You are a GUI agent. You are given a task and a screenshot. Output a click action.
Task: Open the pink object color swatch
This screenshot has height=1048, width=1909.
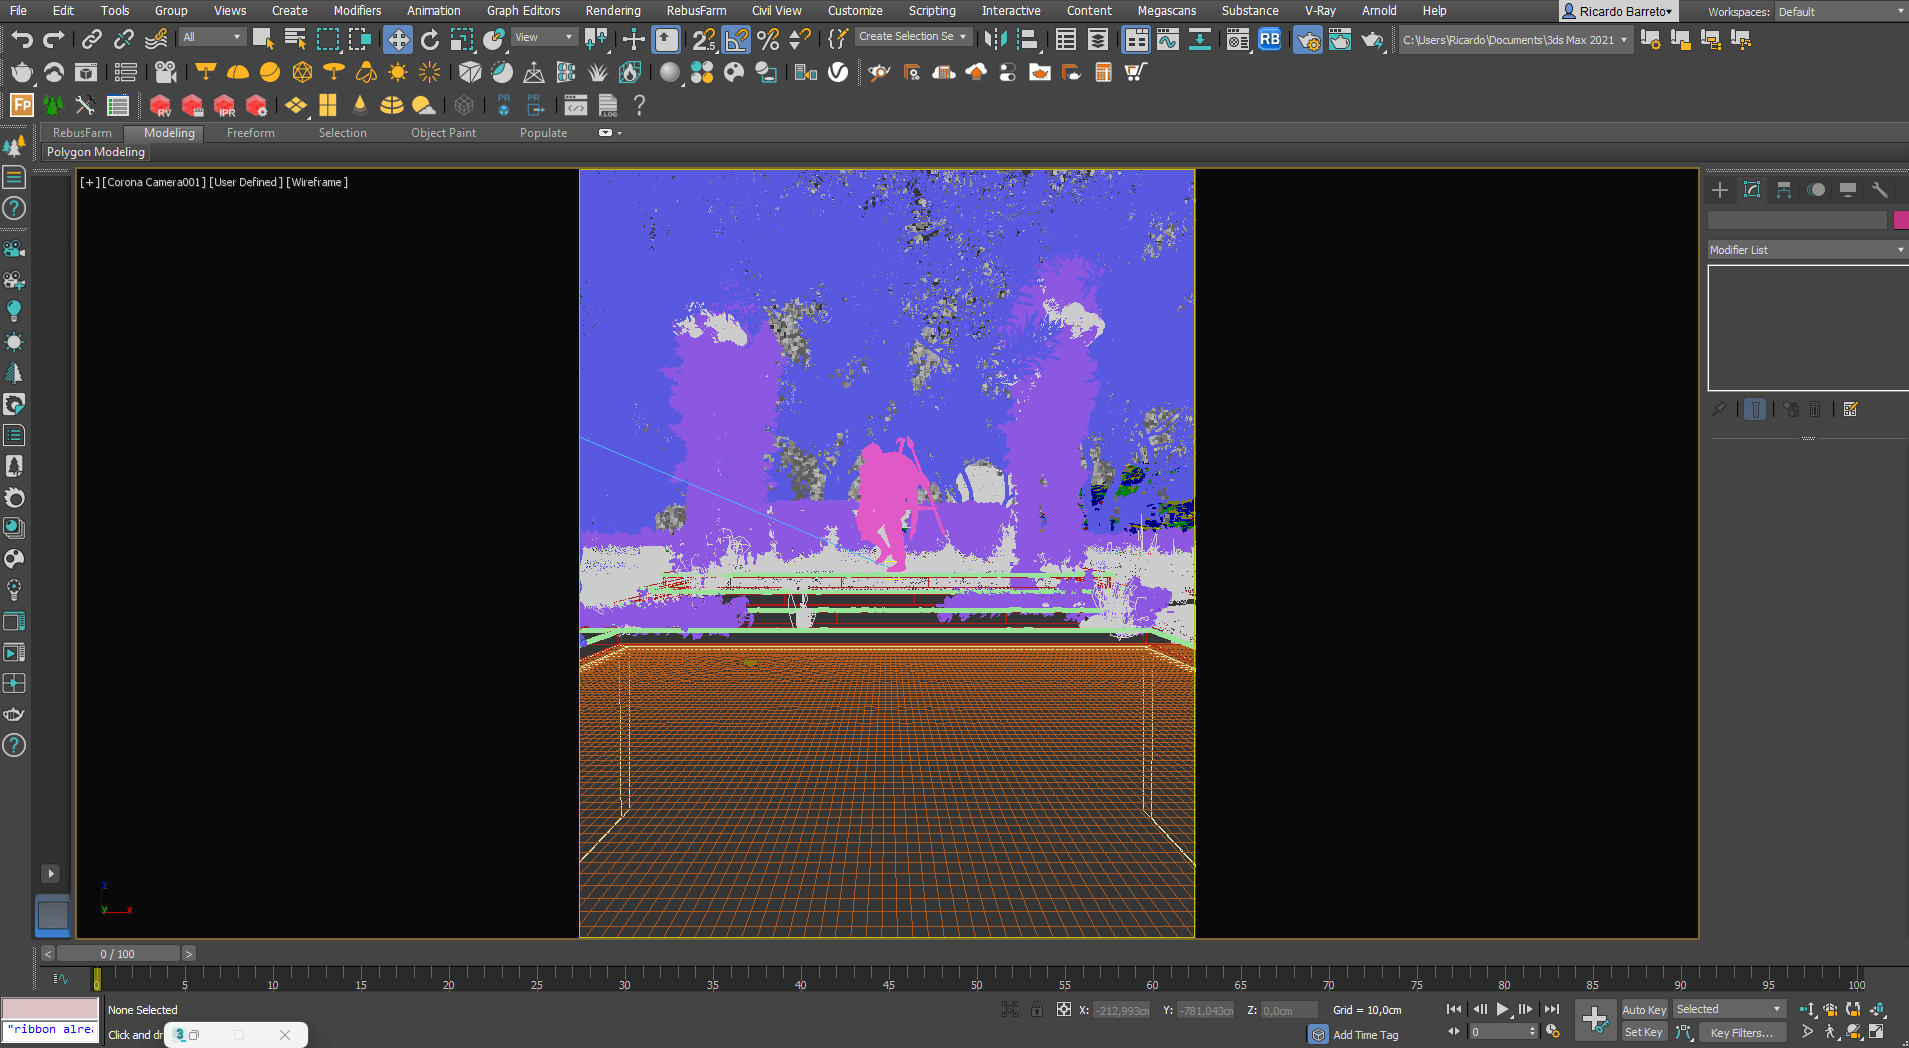click(1901, 220)
